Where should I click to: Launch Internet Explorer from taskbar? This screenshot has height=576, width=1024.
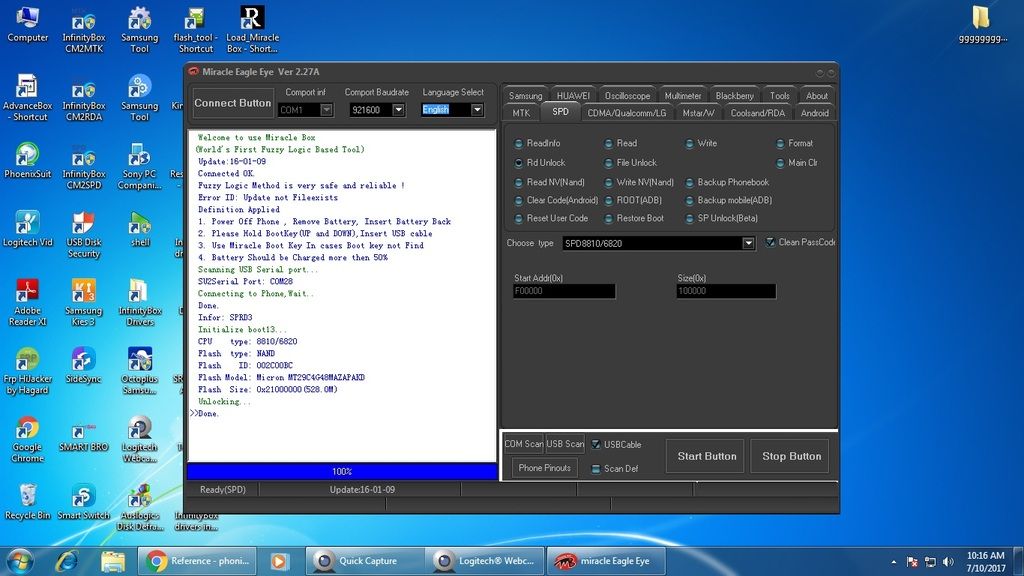pyautogui.click(x=67, y=562)
